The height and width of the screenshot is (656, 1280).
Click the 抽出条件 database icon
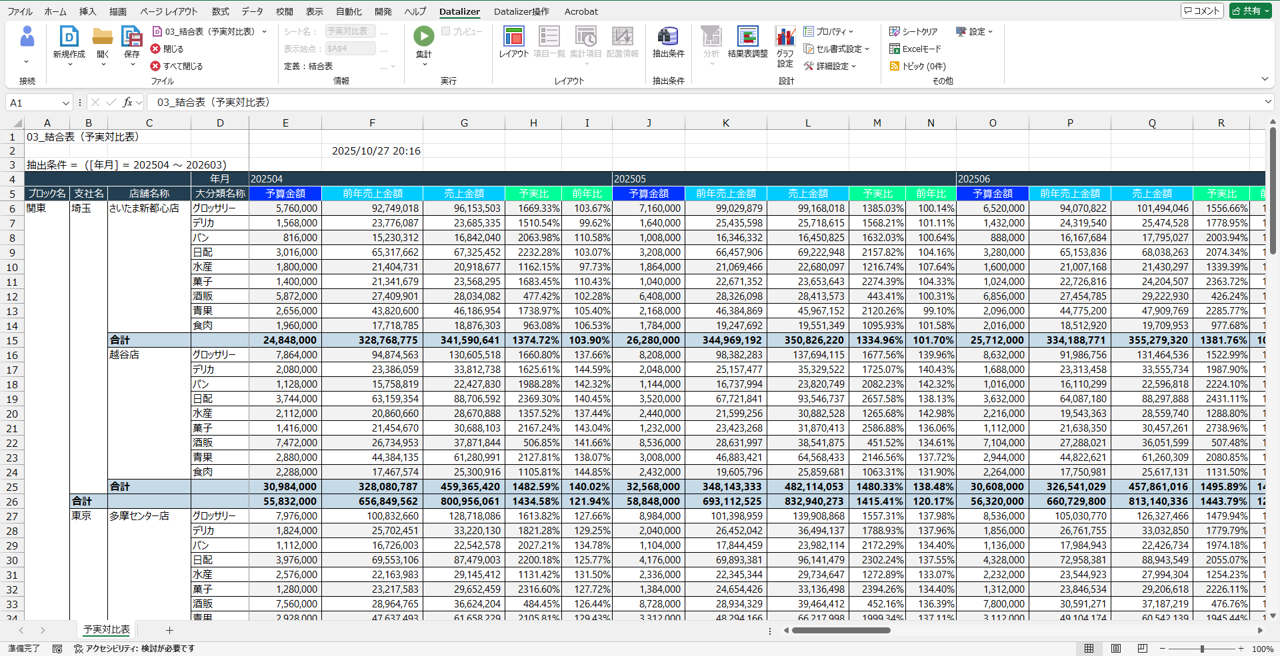point(668,37)
